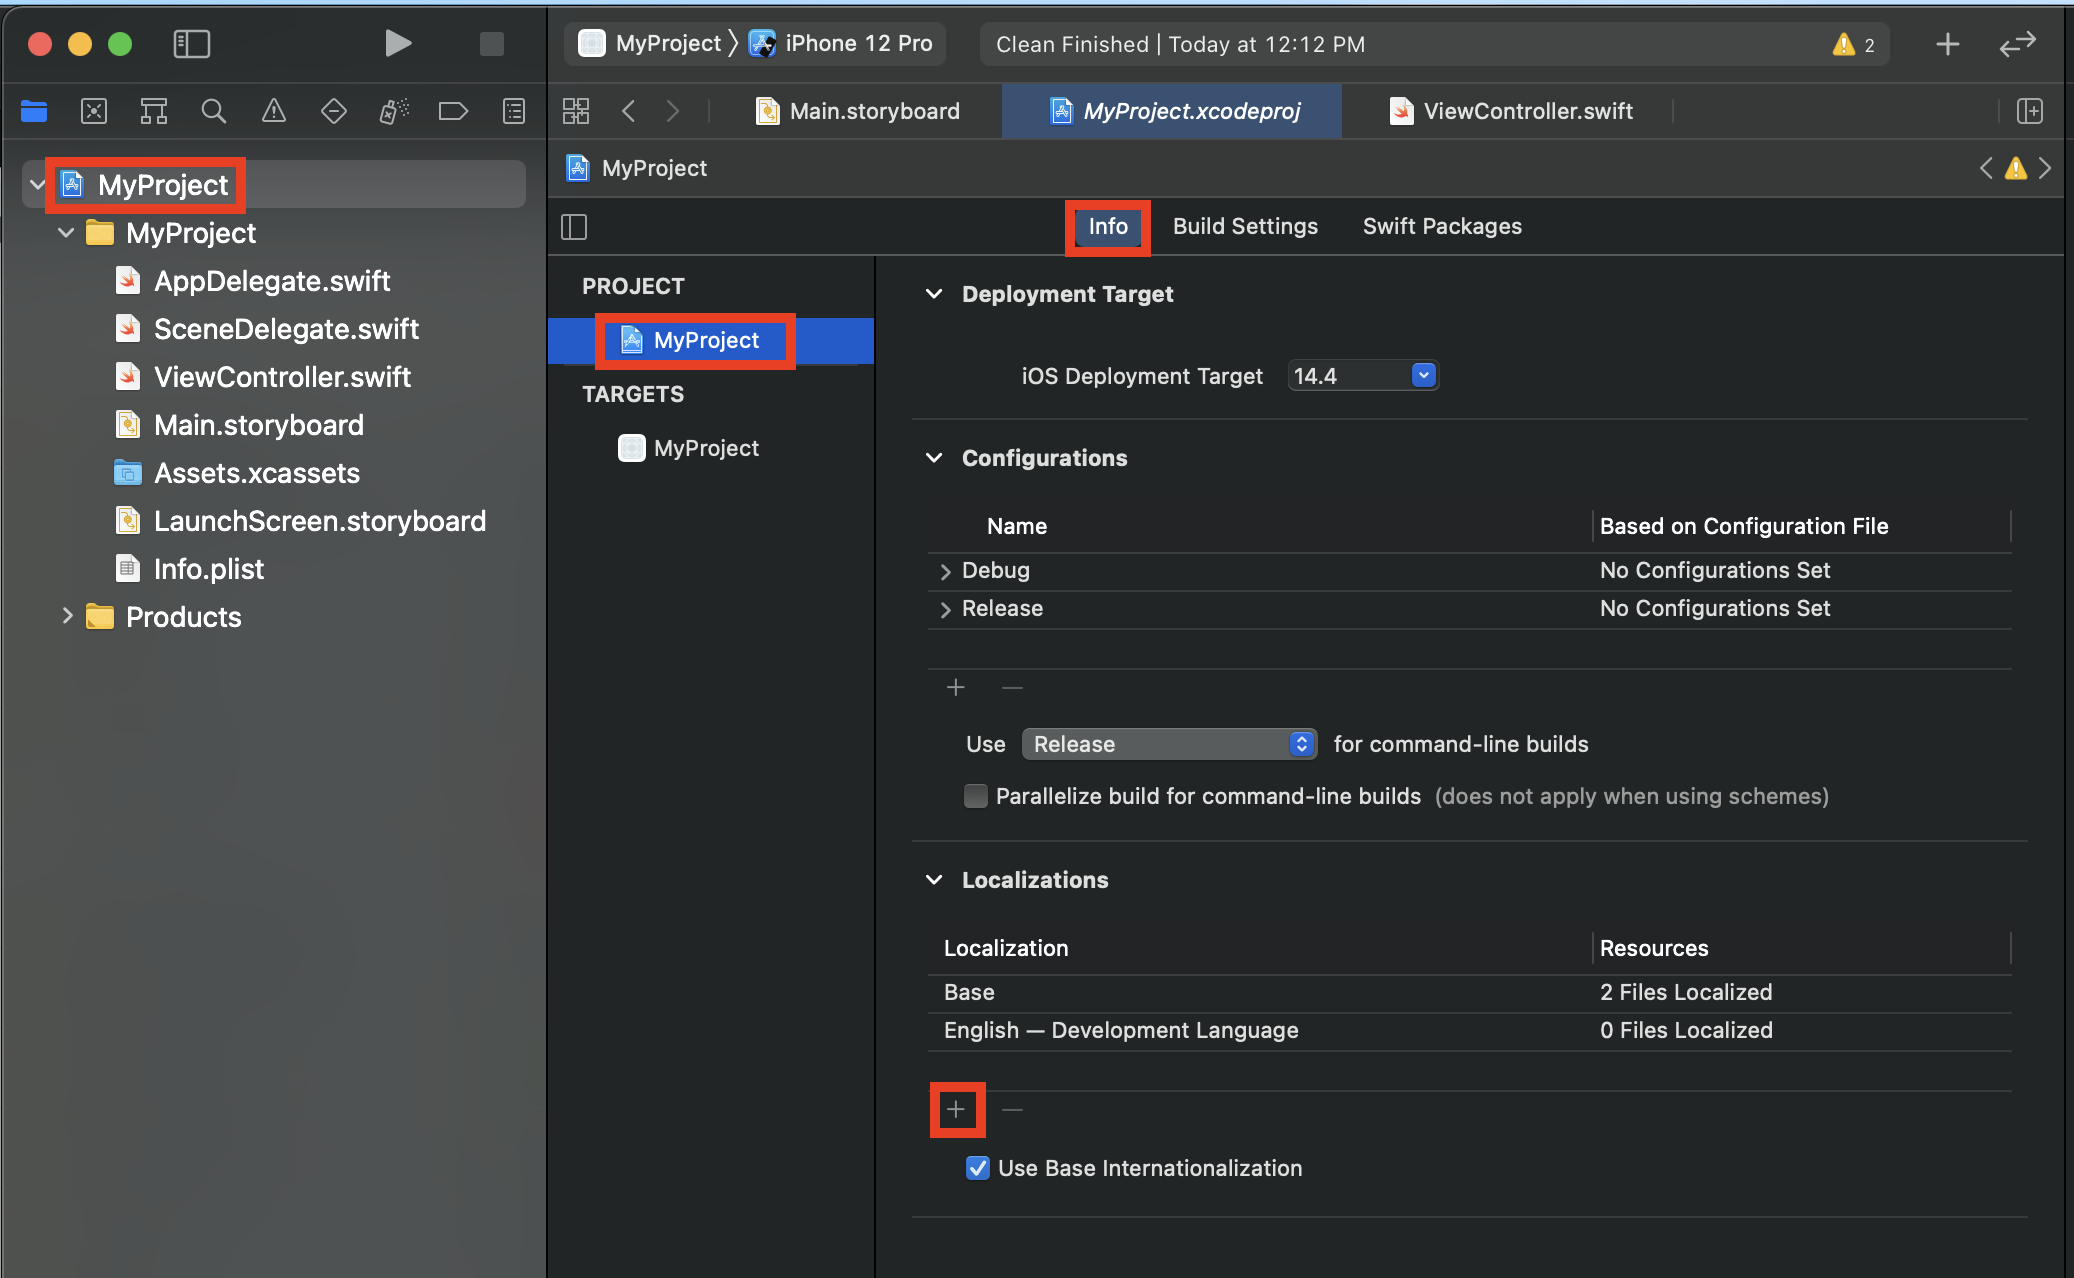Toggle the navigator sidebar icon
Viewport: 2074px width, 1278px height.
(191, 44)
